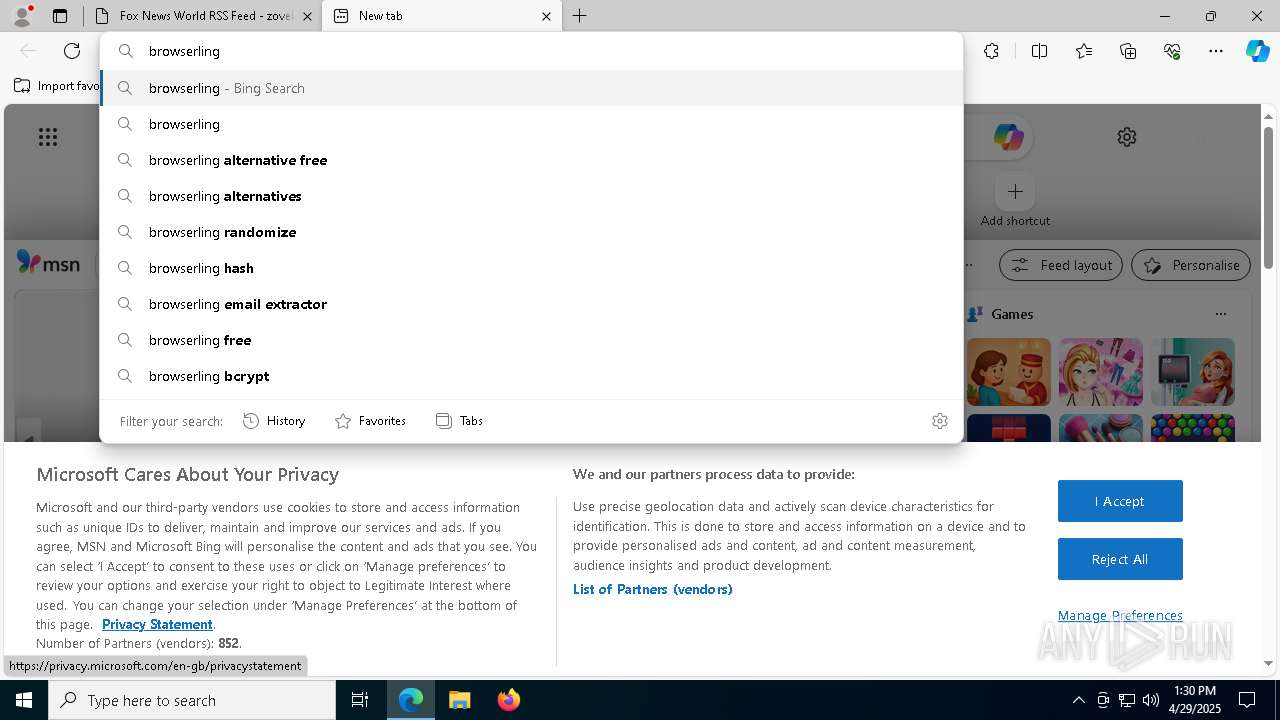This screenshot has width=1280, height=720.
Task: Switch to the Fox News World RSS Feed tab
Action: click(x=202, y=16)
